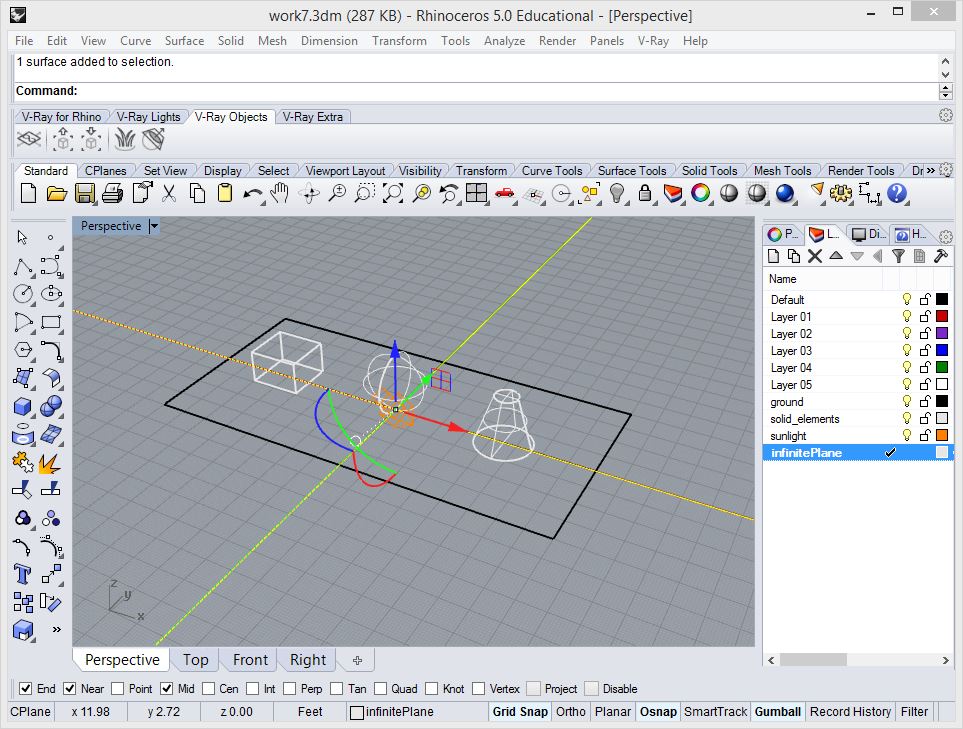Open the Render menu
The width and height of the screenshot is (963, 729).
pyautogui.click(x=557, y=41)
